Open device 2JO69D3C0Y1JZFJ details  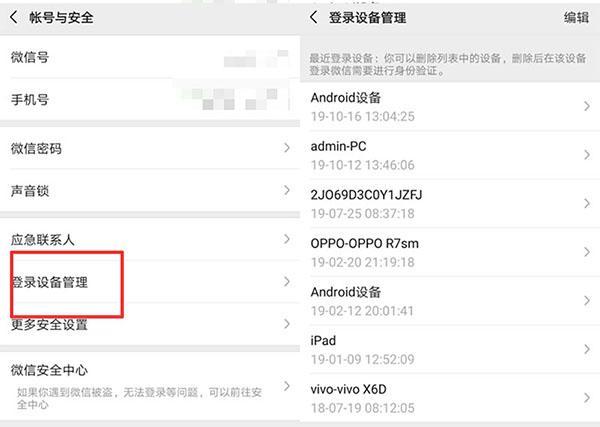[x=450, y=204]
